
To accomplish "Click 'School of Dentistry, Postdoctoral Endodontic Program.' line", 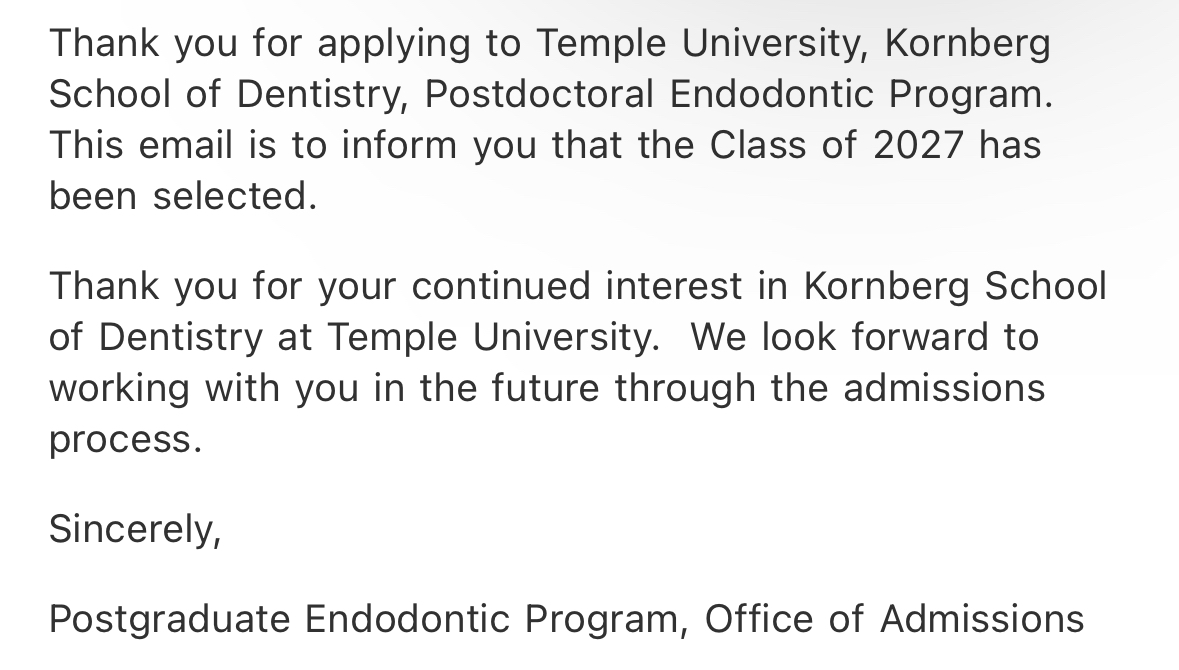I will click(551, 95).
